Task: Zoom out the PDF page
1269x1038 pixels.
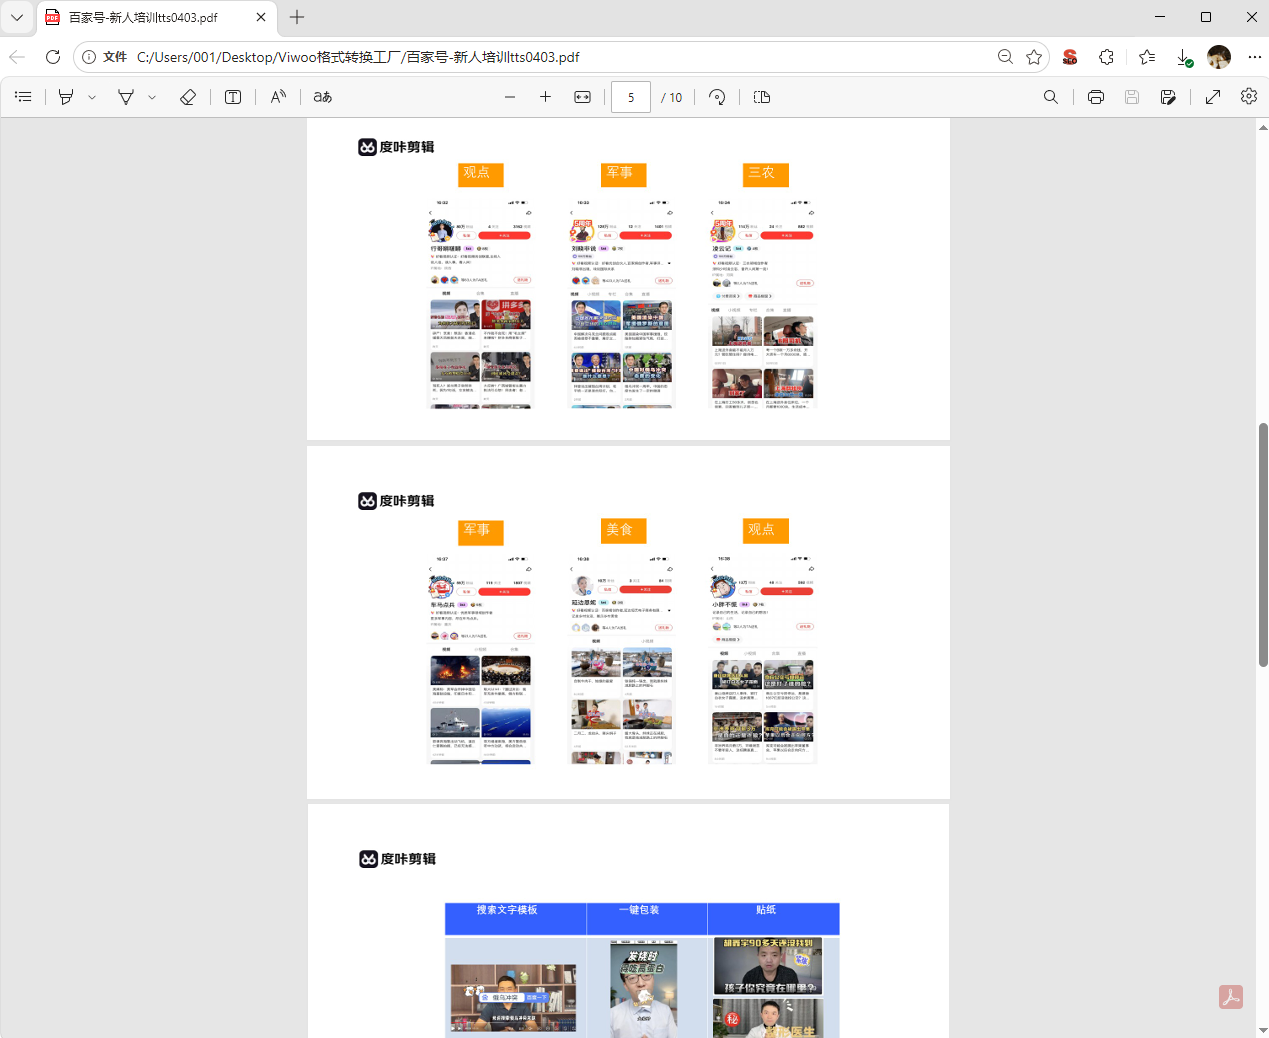Action: click(510, 97)
